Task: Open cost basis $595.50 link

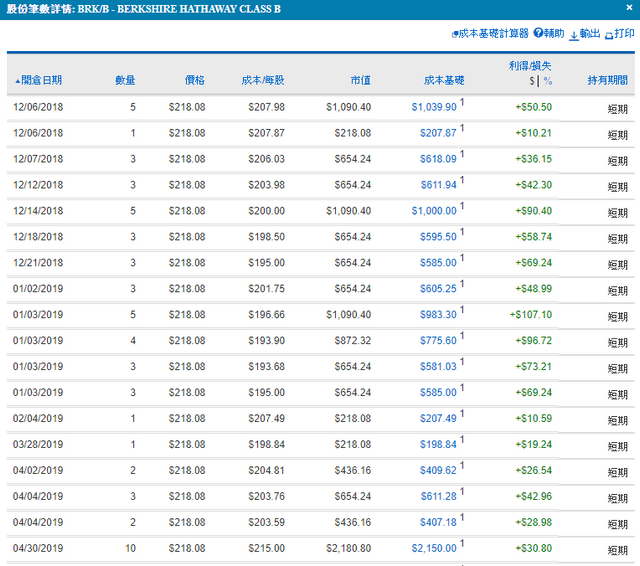Action: click(x=438, y=237)
